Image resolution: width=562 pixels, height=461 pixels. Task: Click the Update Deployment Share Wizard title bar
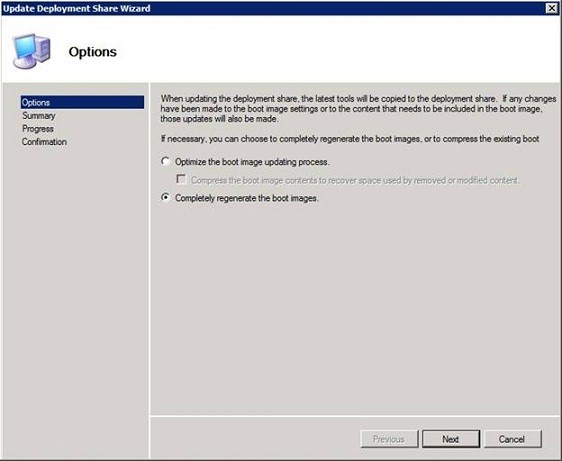[x=272, y=8]
